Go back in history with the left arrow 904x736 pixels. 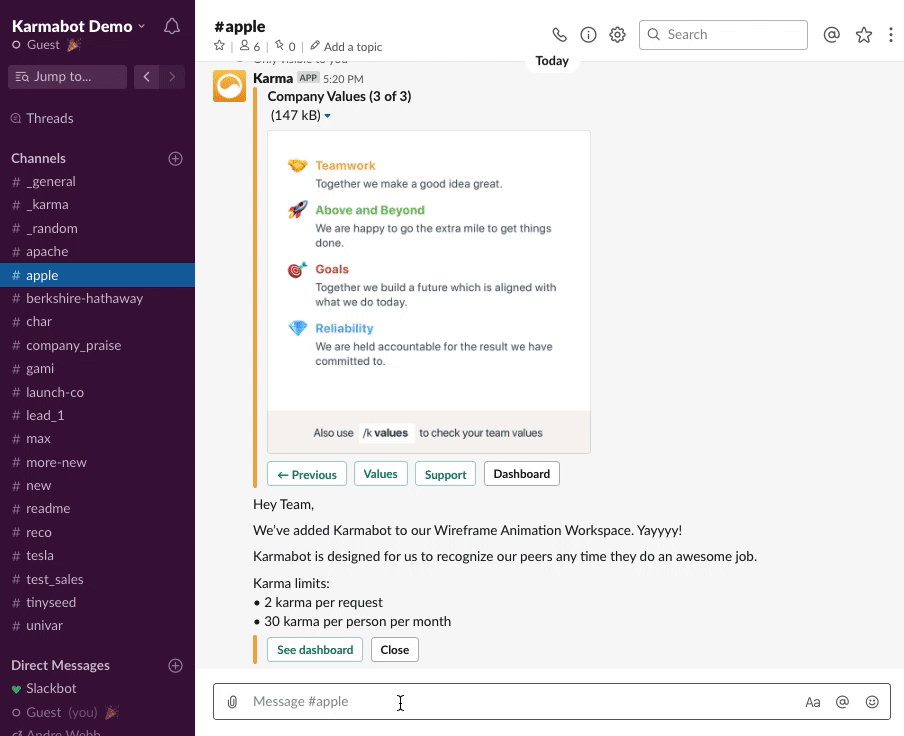pos(146,77)
